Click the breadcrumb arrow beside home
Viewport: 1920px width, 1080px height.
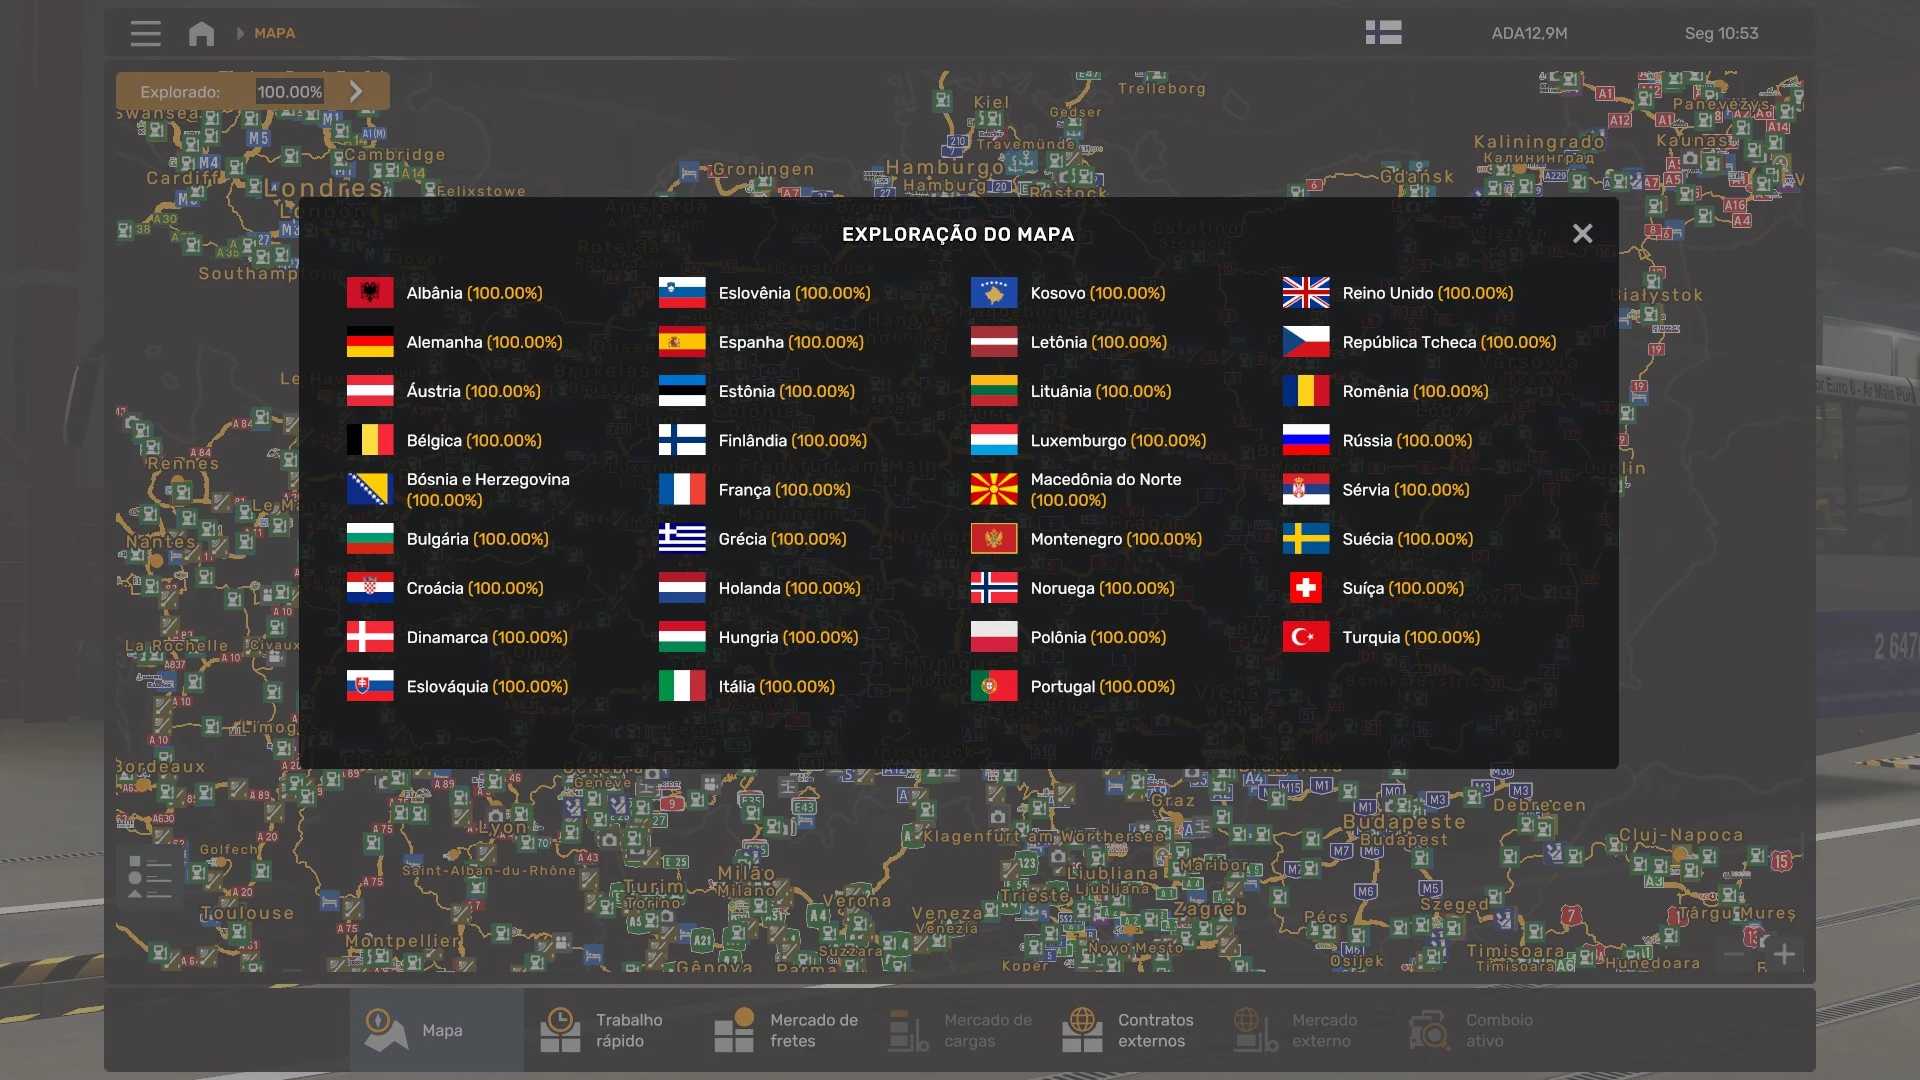[240, 33]
